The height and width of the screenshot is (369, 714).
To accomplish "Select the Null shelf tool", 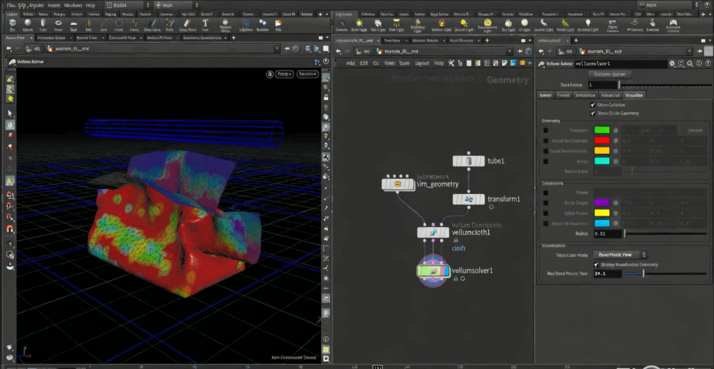I will click(88, 25).
